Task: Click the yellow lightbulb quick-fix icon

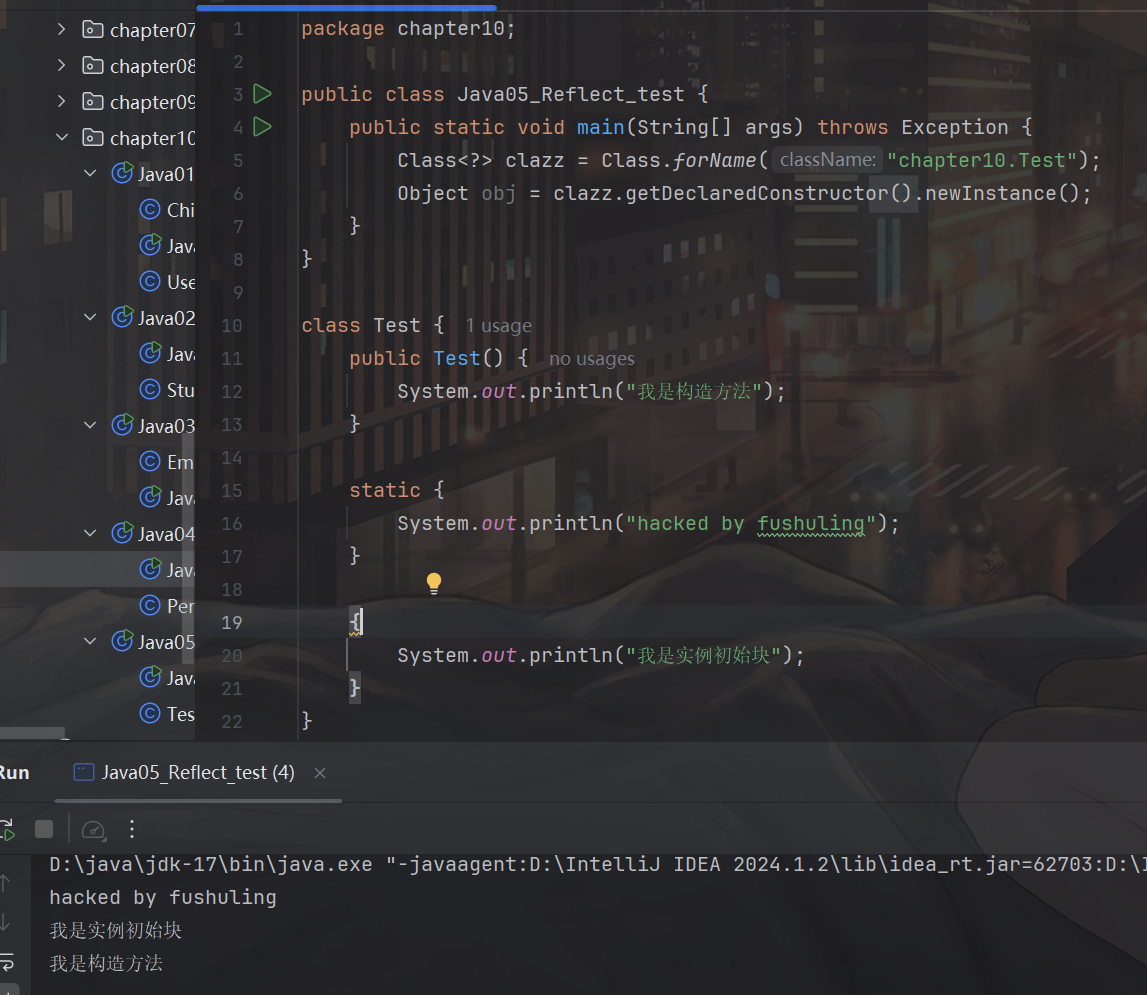Action: [434, 583]
